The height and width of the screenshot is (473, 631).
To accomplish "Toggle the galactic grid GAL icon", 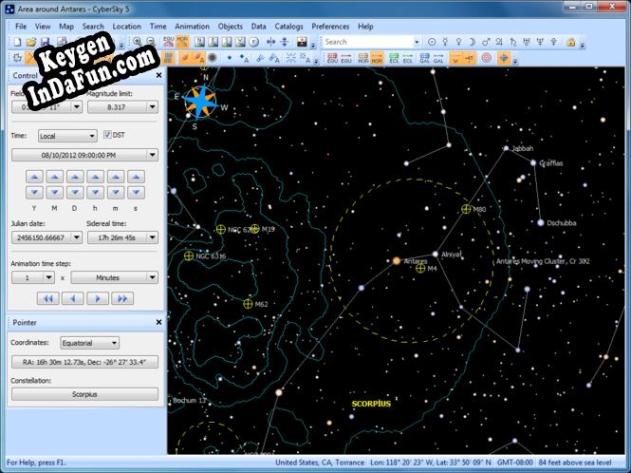I will (x=425, y=58).
